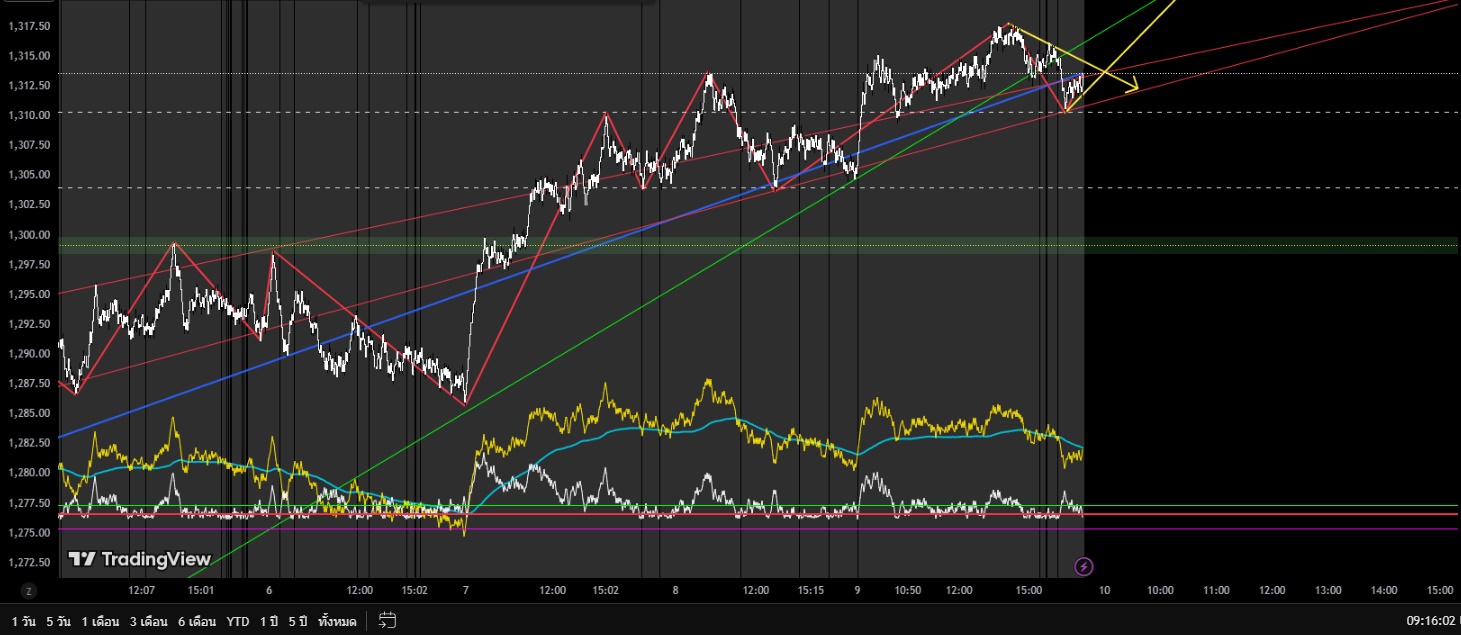Viewport: 1461px width, 635px height.
Task: Open the go-to-date calendar icon
Action: [x=388, y=621]
